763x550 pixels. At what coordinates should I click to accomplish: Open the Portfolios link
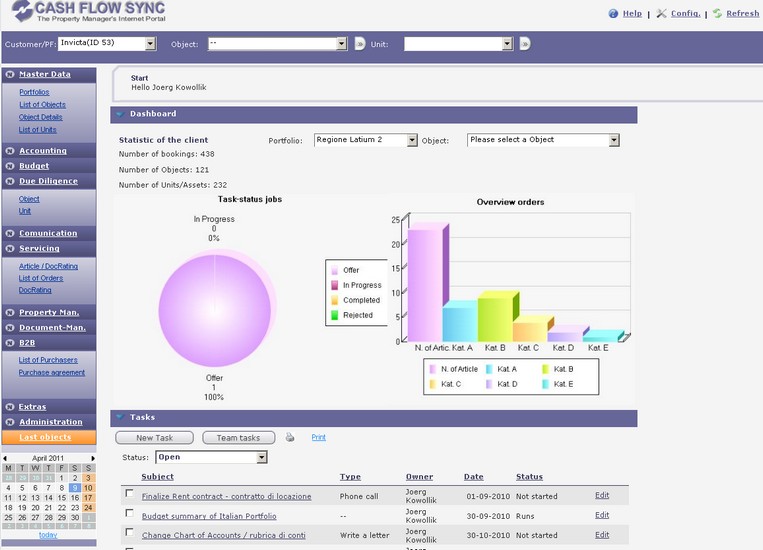point(34,92)
